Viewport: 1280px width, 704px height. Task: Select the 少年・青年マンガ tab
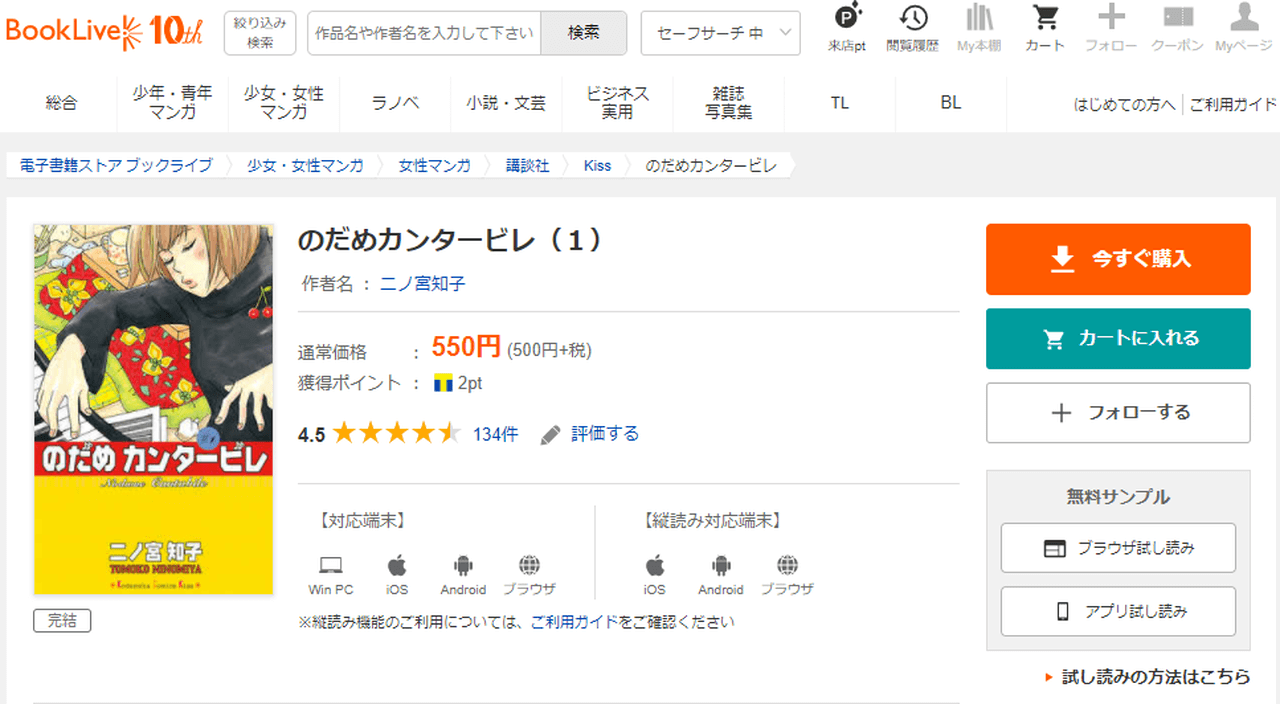coord(172,103)
